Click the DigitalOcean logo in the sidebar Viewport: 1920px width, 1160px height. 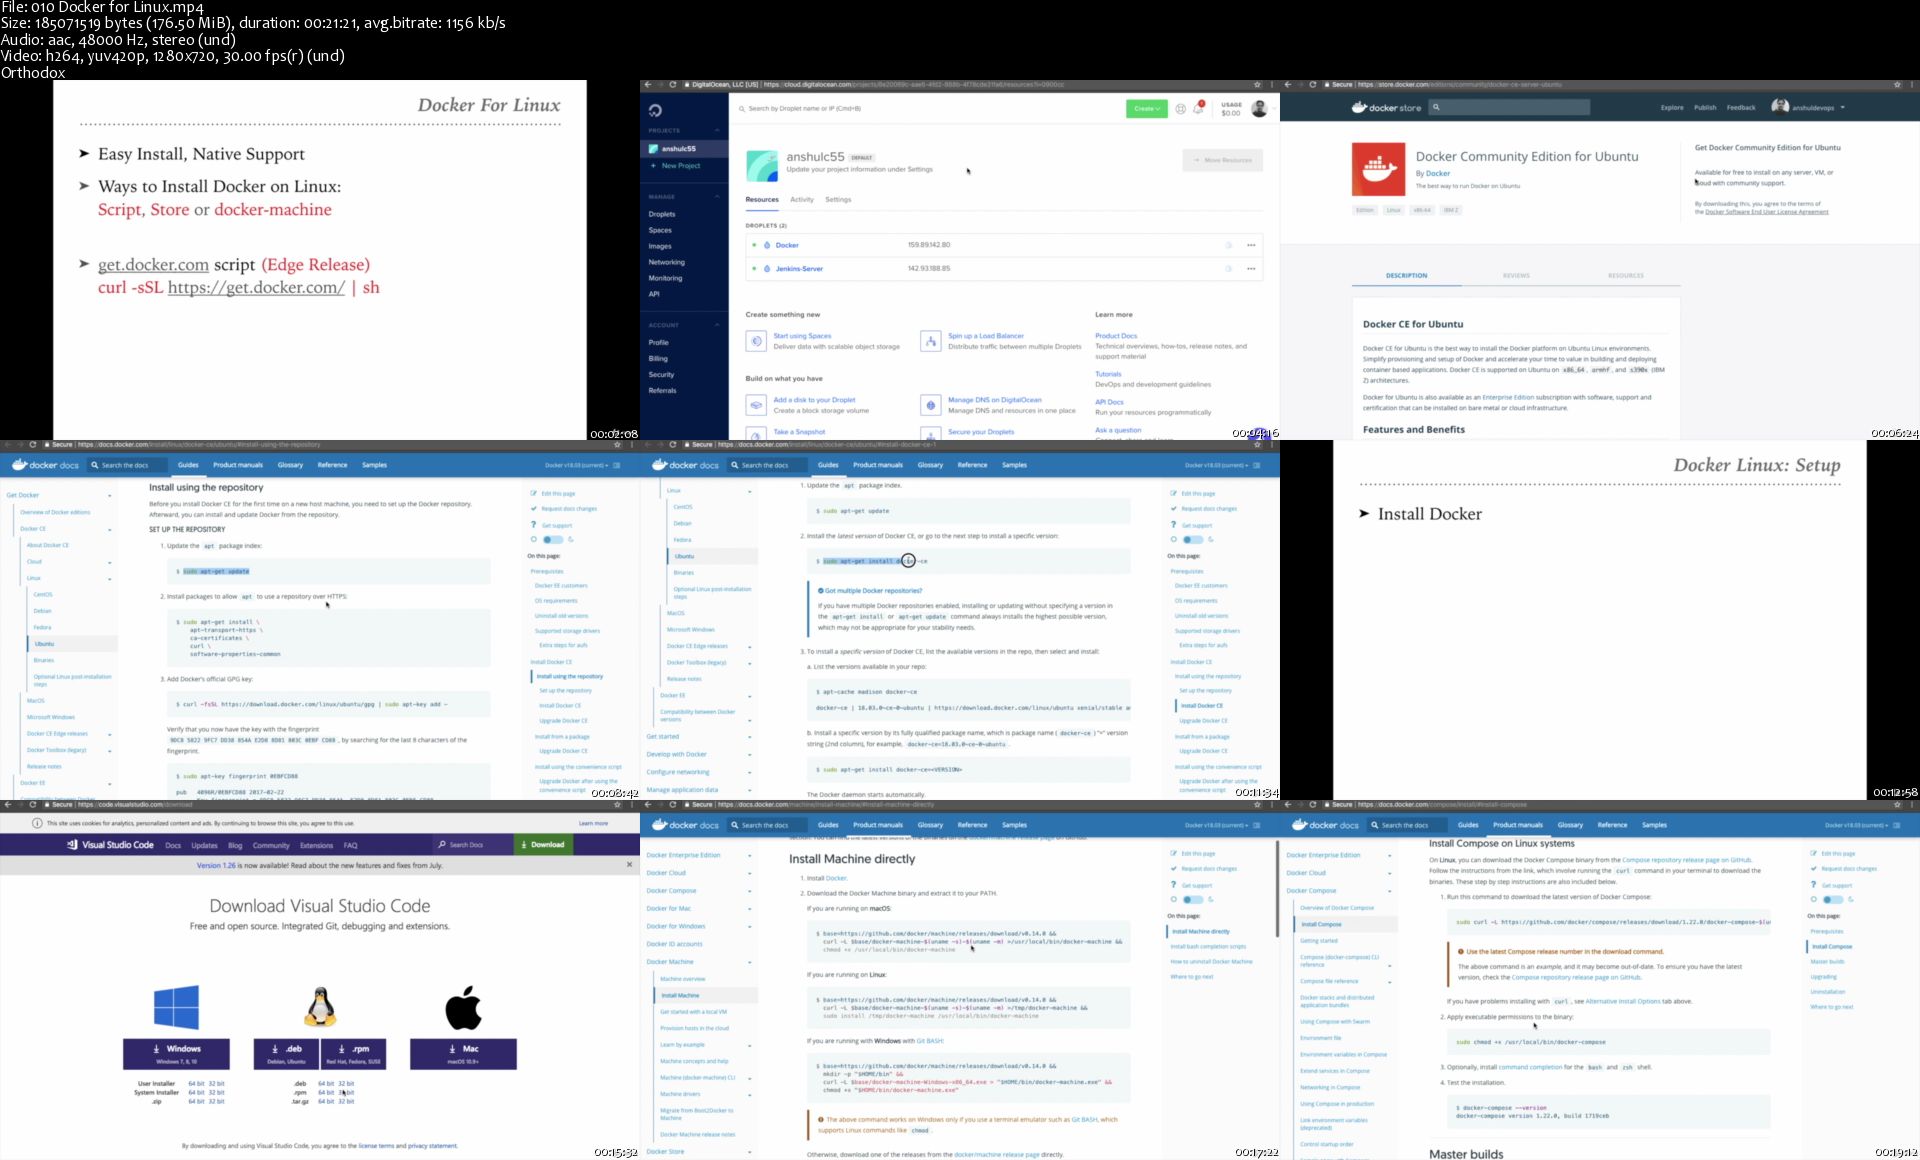tap(655, 110)
